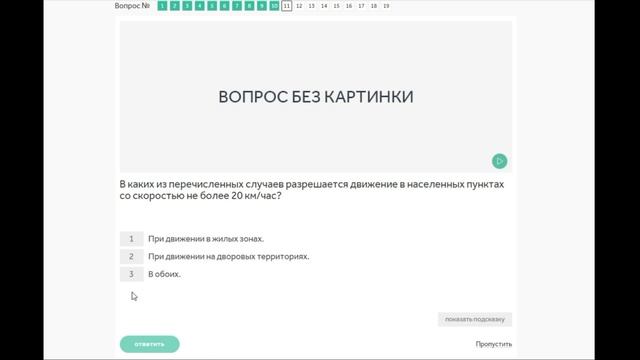
Task: Go to question number 2
Action: 175,6
